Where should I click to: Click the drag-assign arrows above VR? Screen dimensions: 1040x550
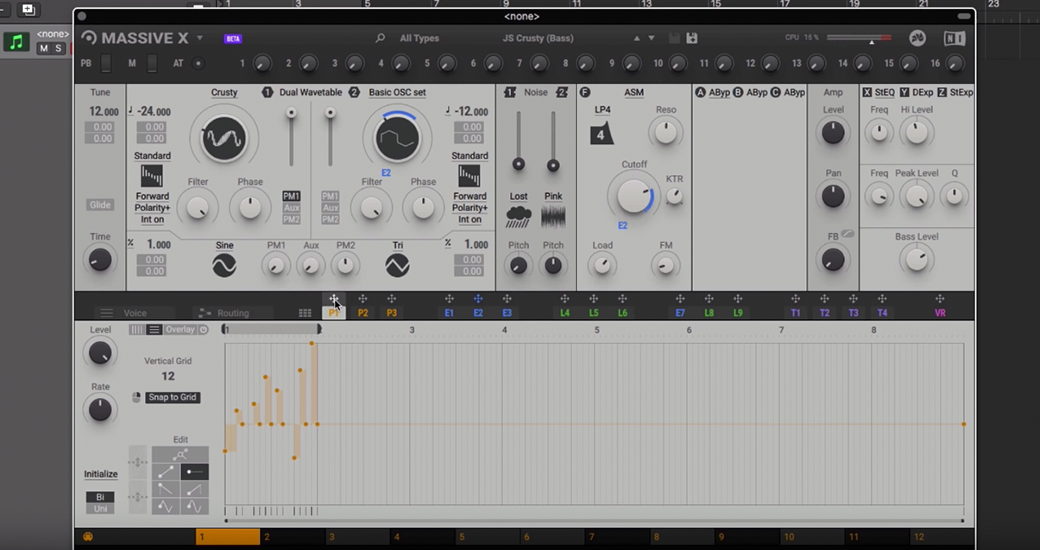(939, 299)
